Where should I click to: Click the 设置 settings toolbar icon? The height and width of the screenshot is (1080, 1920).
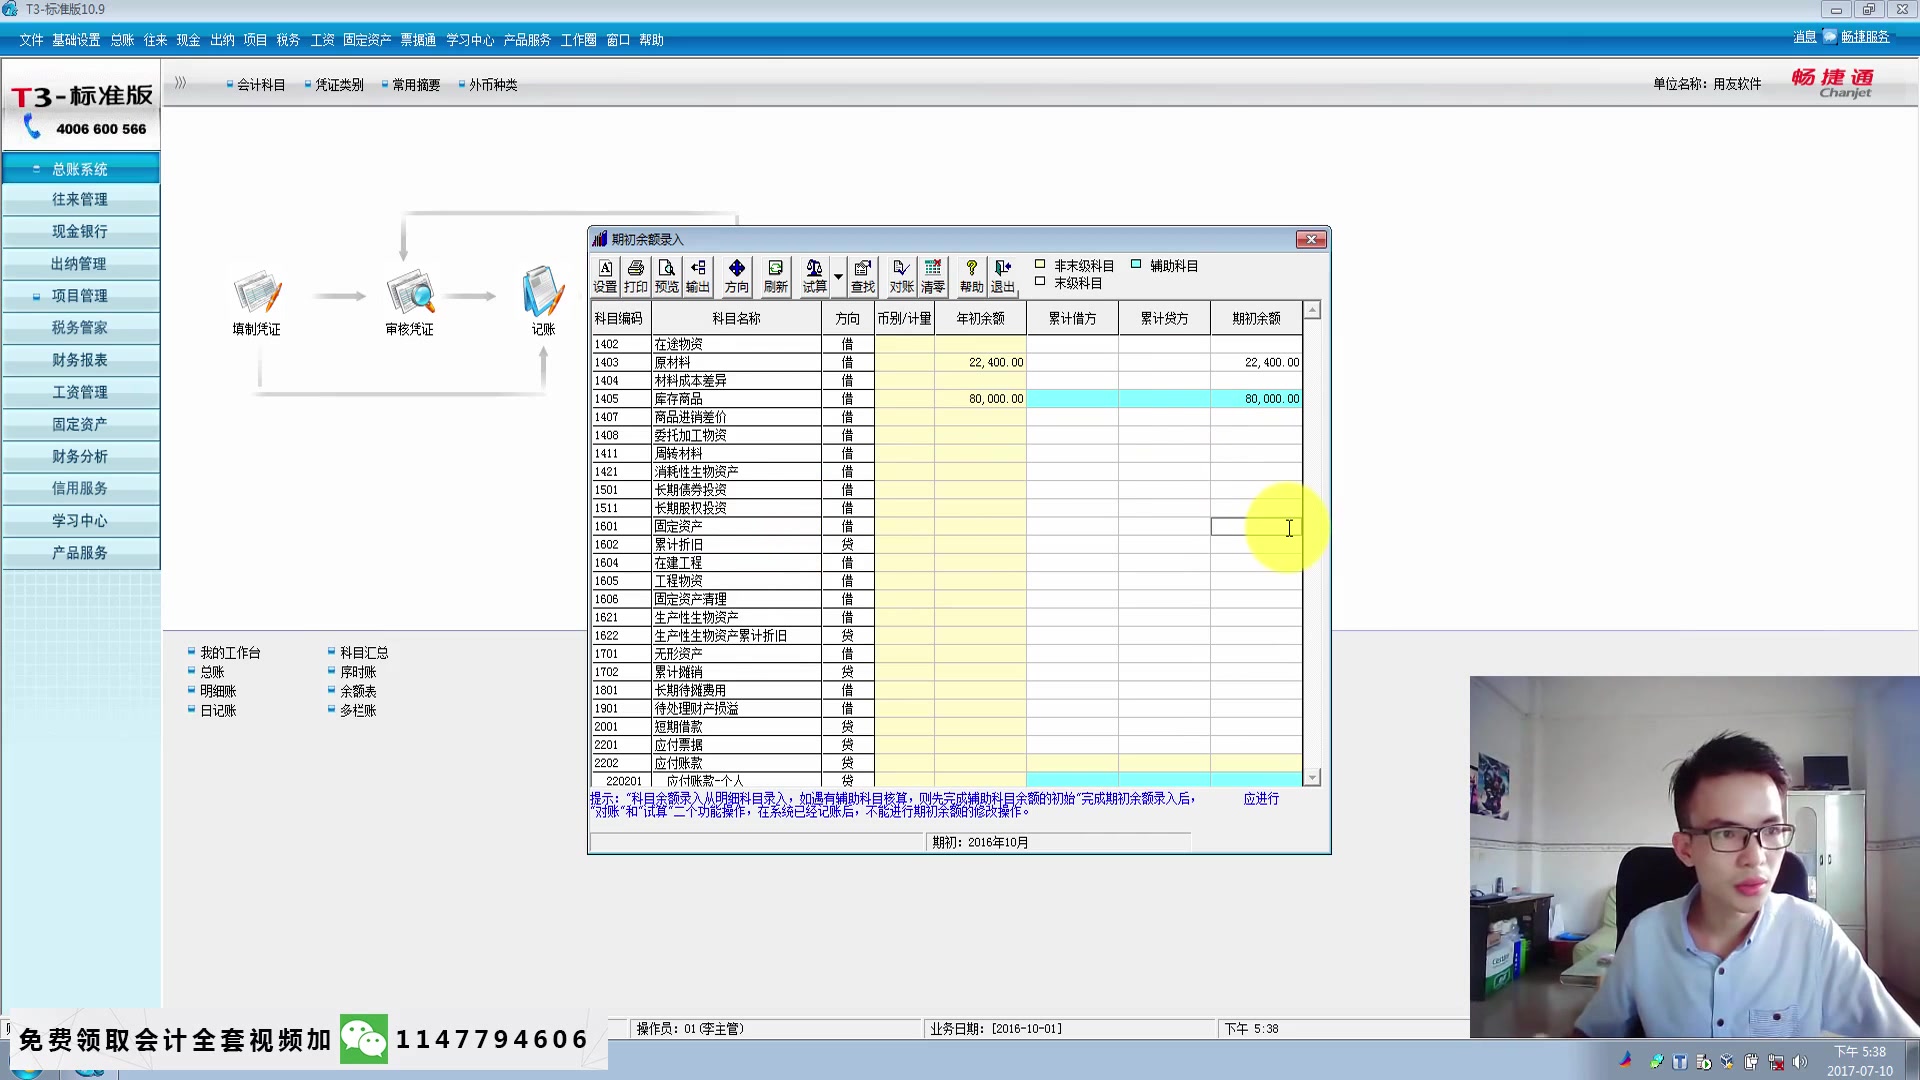point(605,276)
